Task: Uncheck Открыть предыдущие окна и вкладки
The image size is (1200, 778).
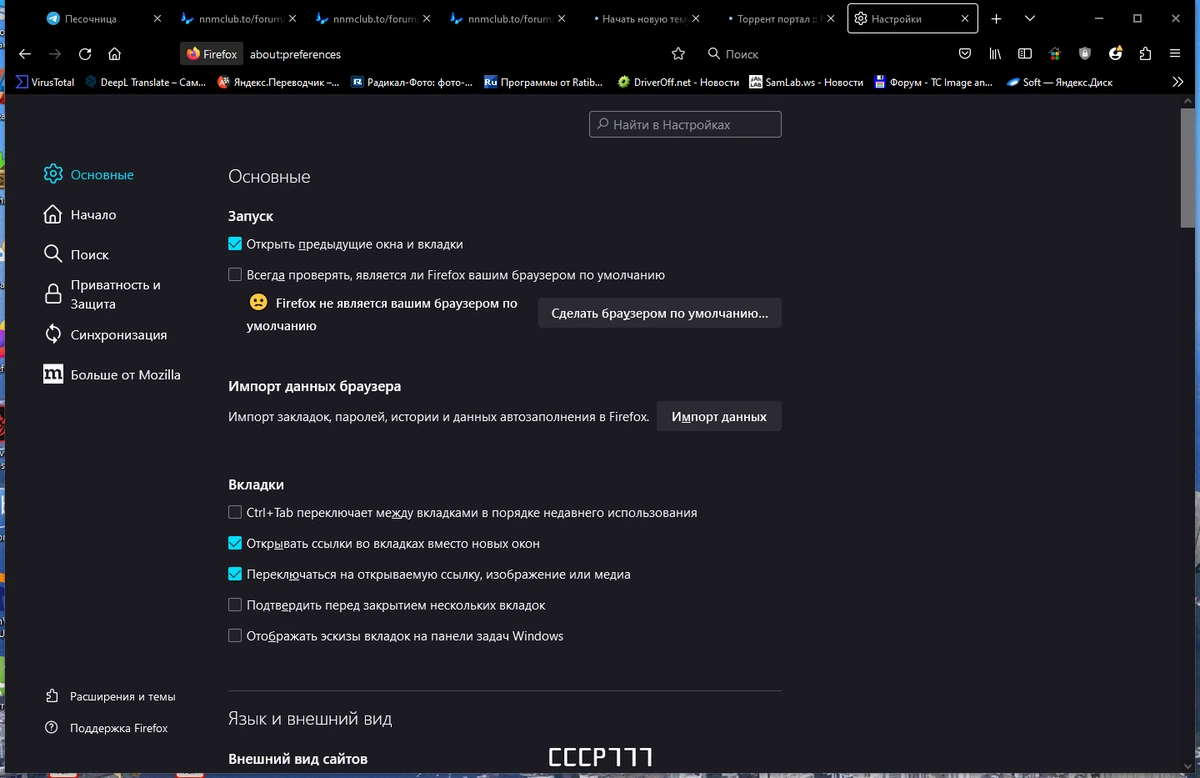Action: [235, 244]
